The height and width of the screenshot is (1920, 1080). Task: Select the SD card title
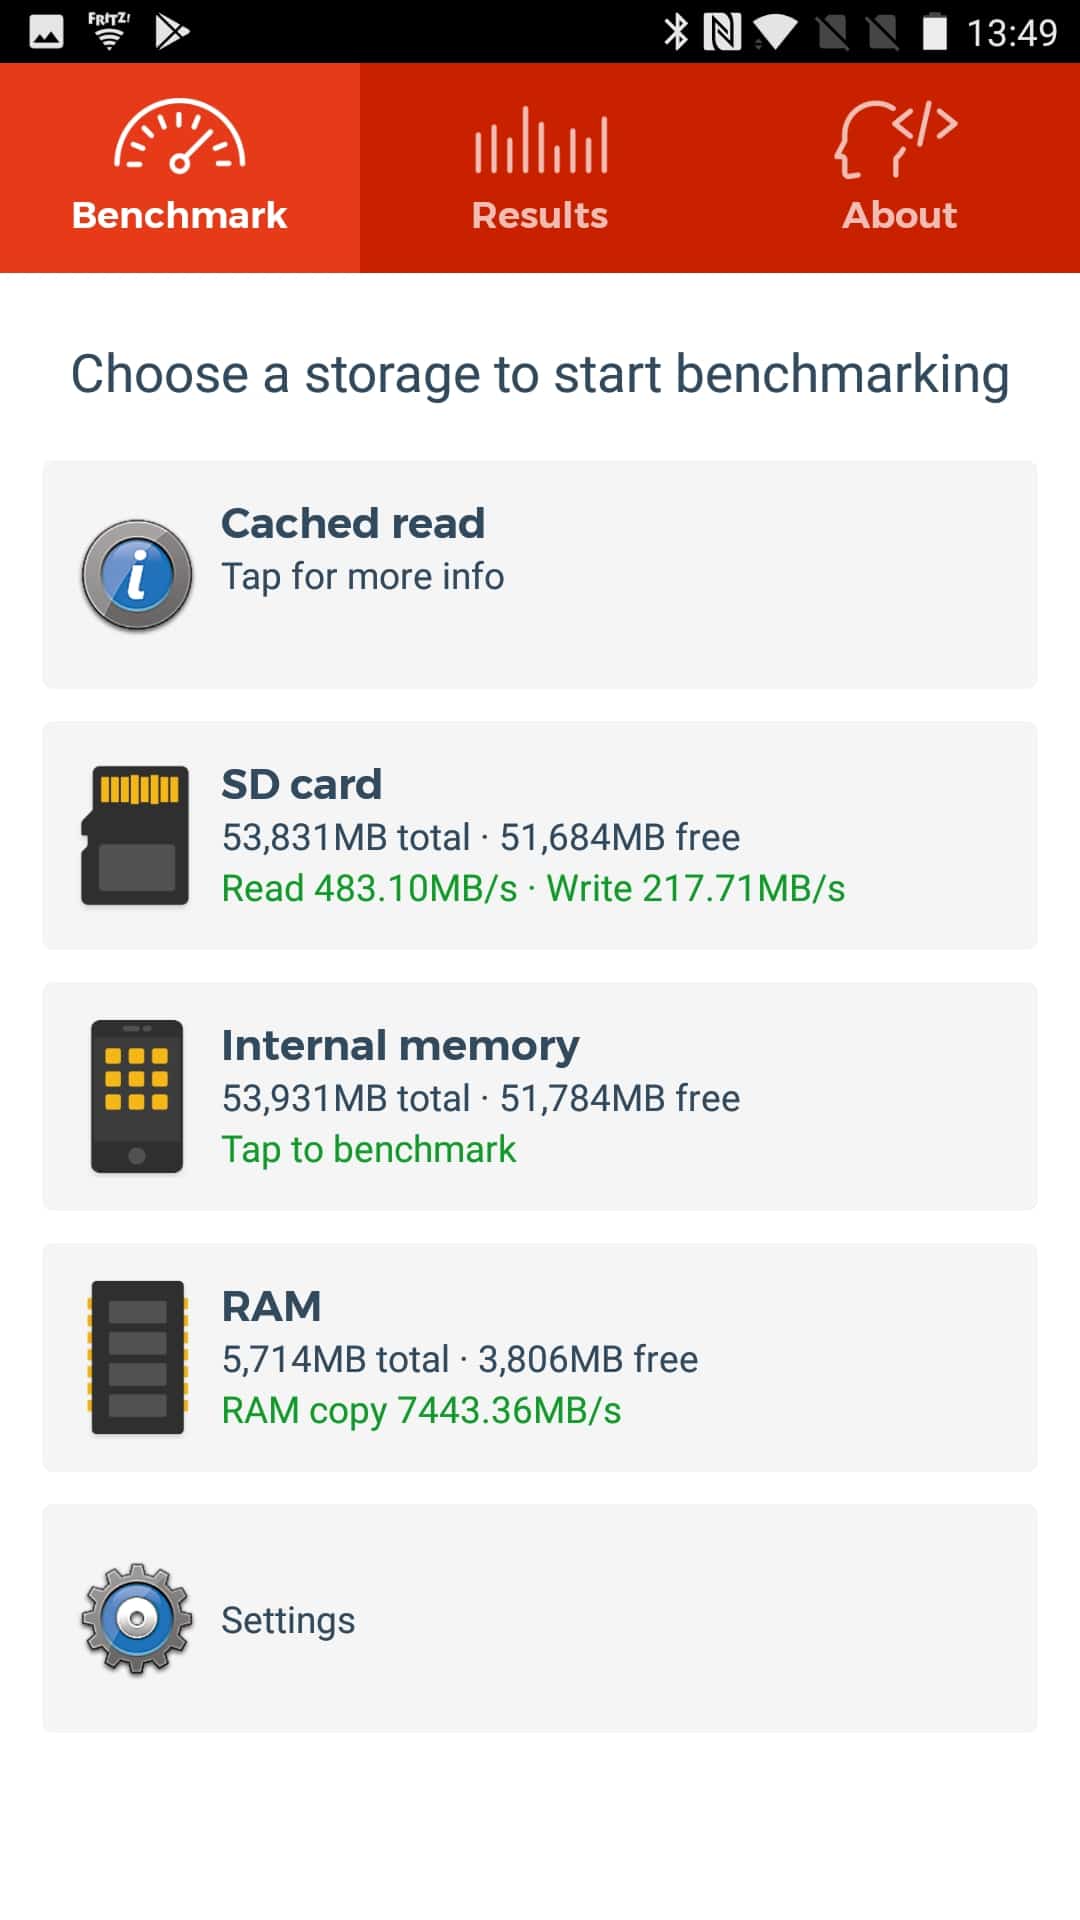point(302,784)
